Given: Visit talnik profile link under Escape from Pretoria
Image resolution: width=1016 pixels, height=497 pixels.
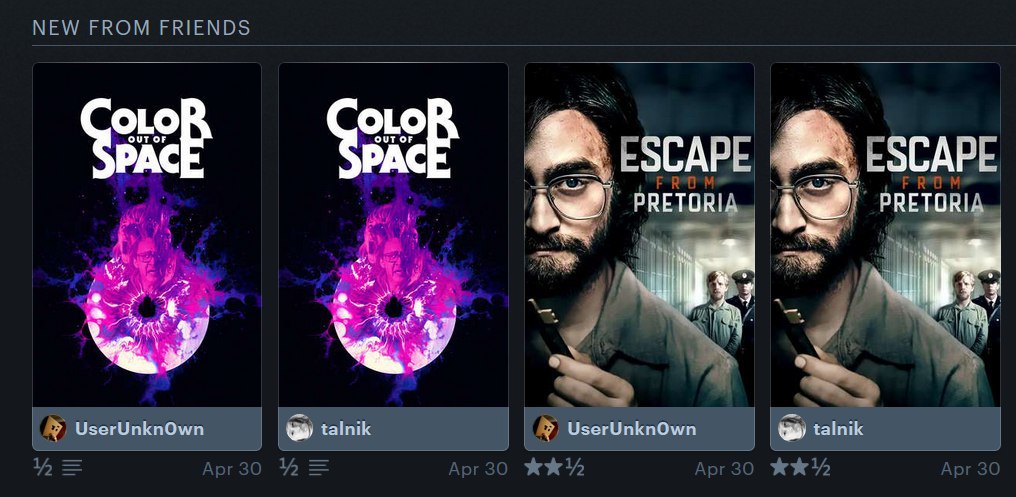Looking at the screenshot, I should [838, 428].
